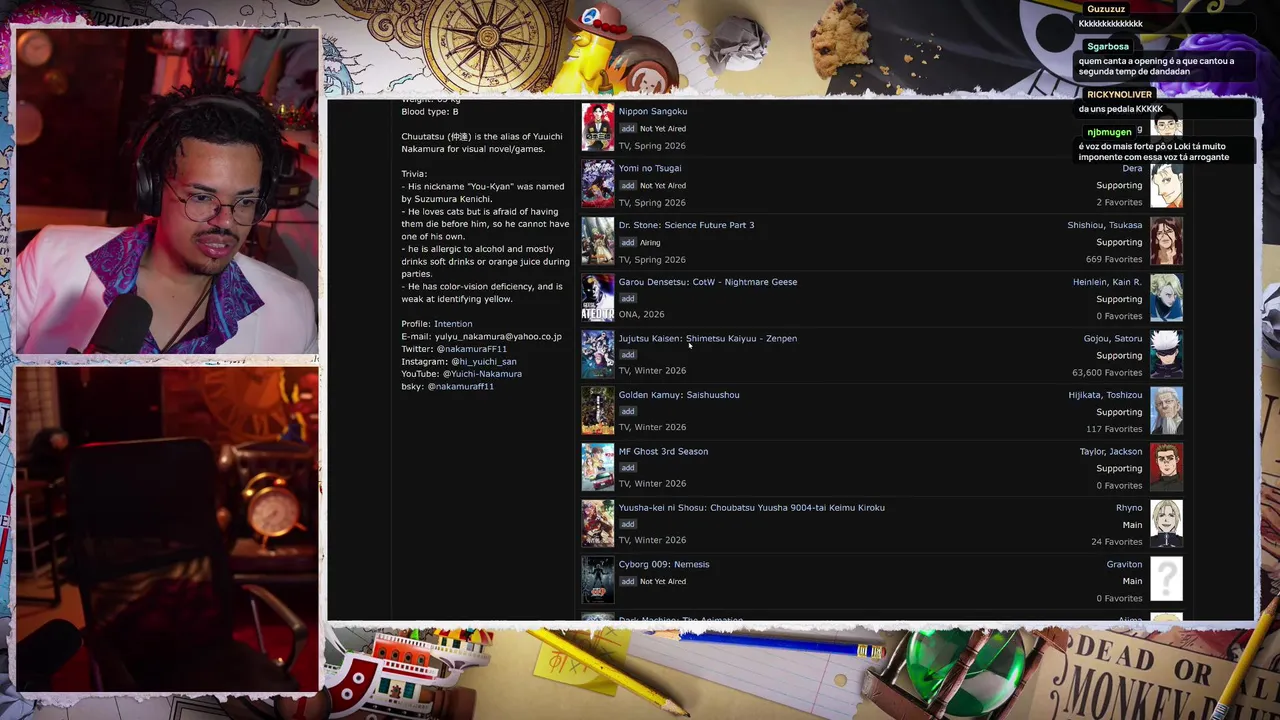The height and width of the screenshot is (720, 1280).
Task: Open the Yomi no Tsugai title link
Action: tap(649, 168)
